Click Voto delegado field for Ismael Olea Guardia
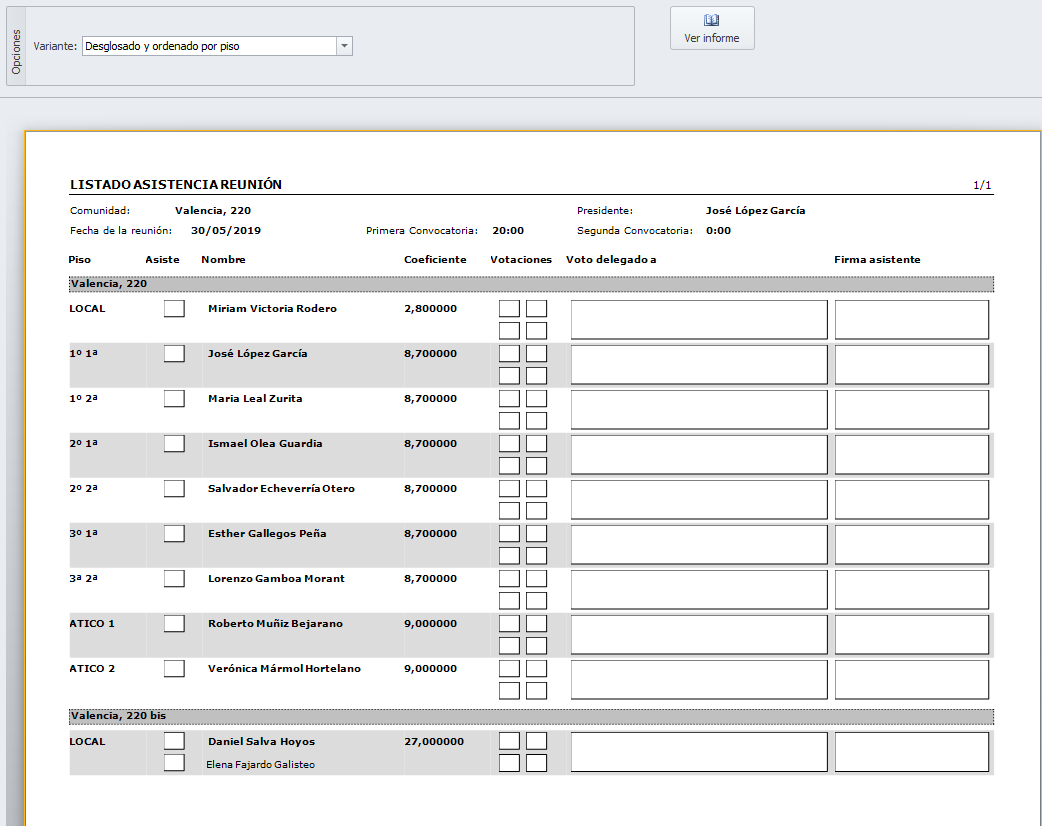This screenshot has height=826, width=1042. click(x=698, y=455)
